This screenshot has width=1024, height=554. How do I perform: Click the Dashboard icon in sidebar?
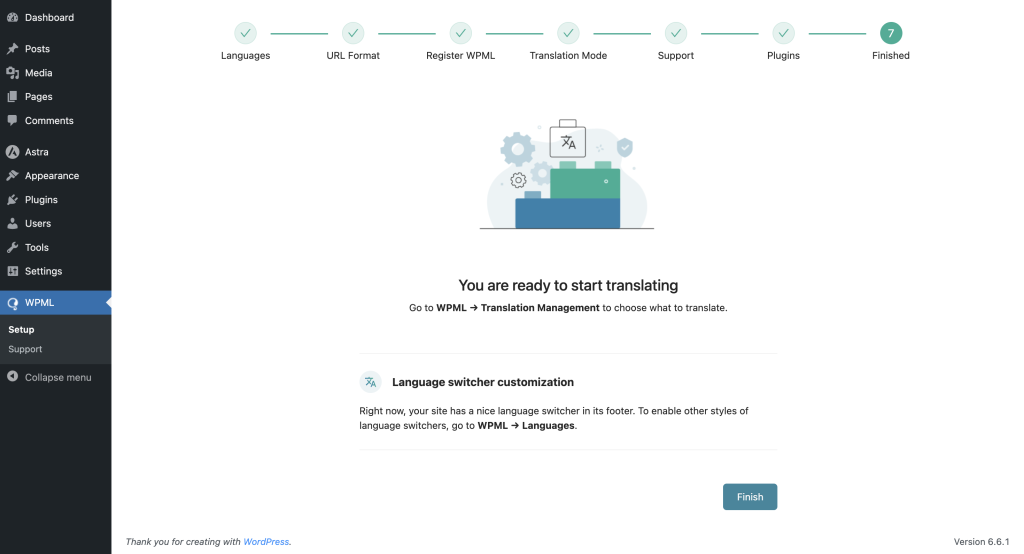pos(12,18)
